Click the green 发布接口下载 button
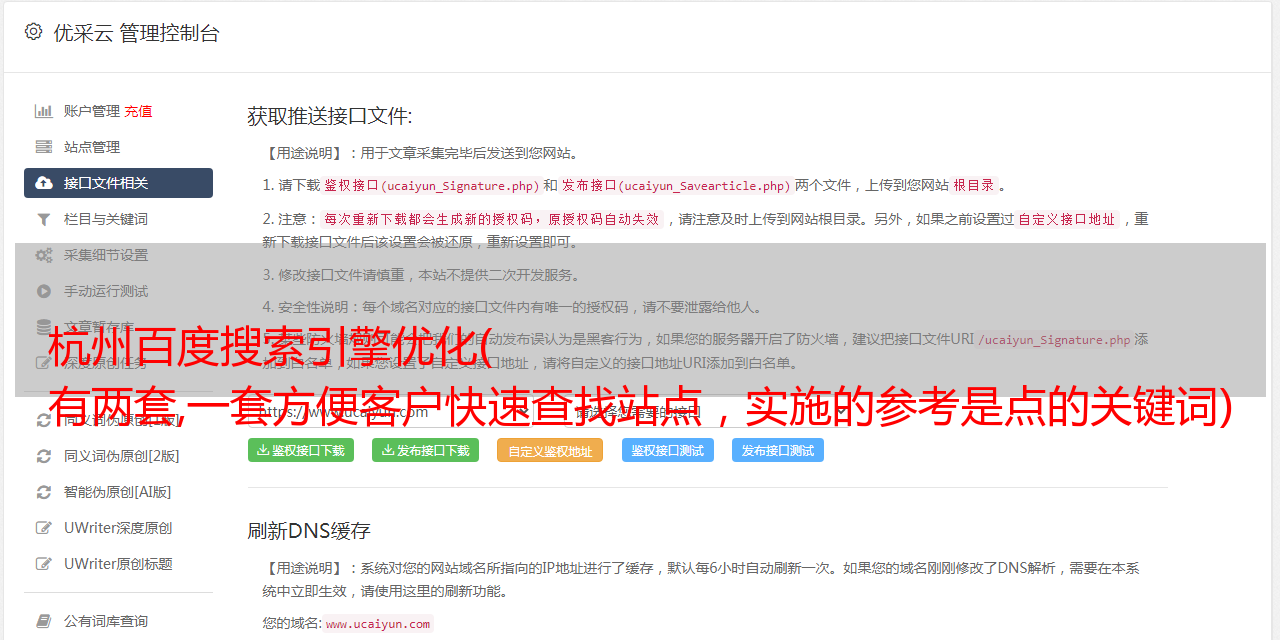The height and width of the screenshot is (640, 1280). (425, 450)
